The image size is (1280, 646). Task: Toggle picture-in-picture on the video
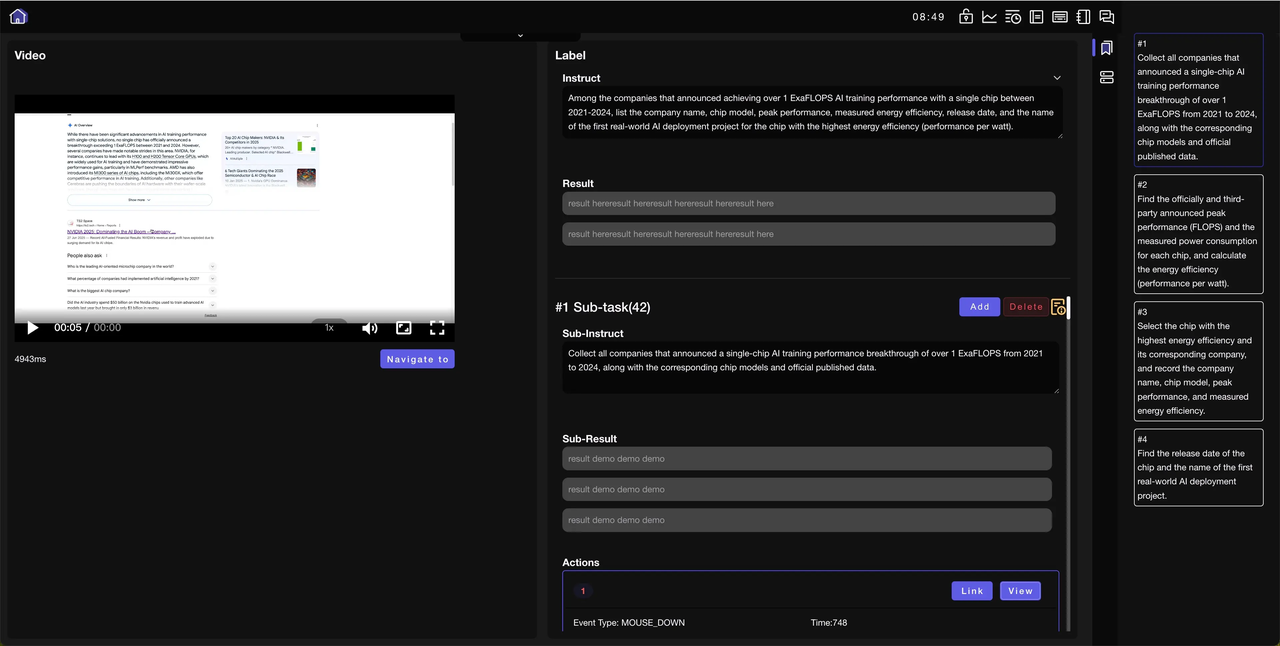click(404, 328)
